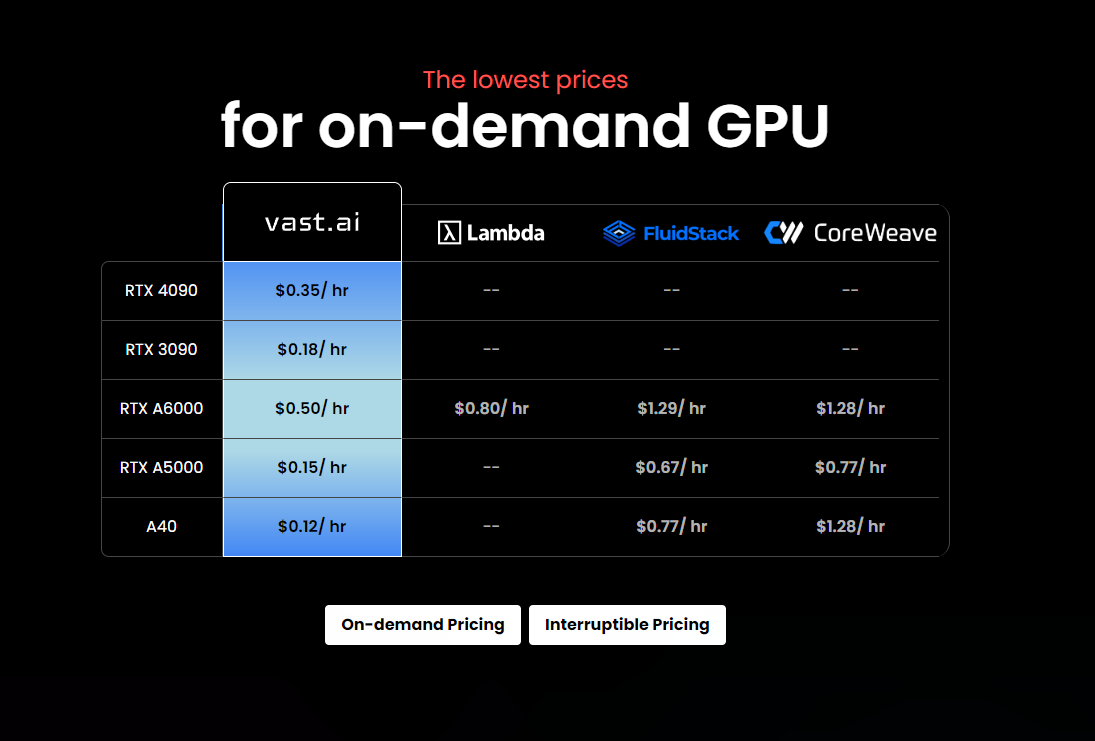Click the Lambda logo
Image resolution: width=1095 pixels, height=741 pixels.
click(491, 233)
